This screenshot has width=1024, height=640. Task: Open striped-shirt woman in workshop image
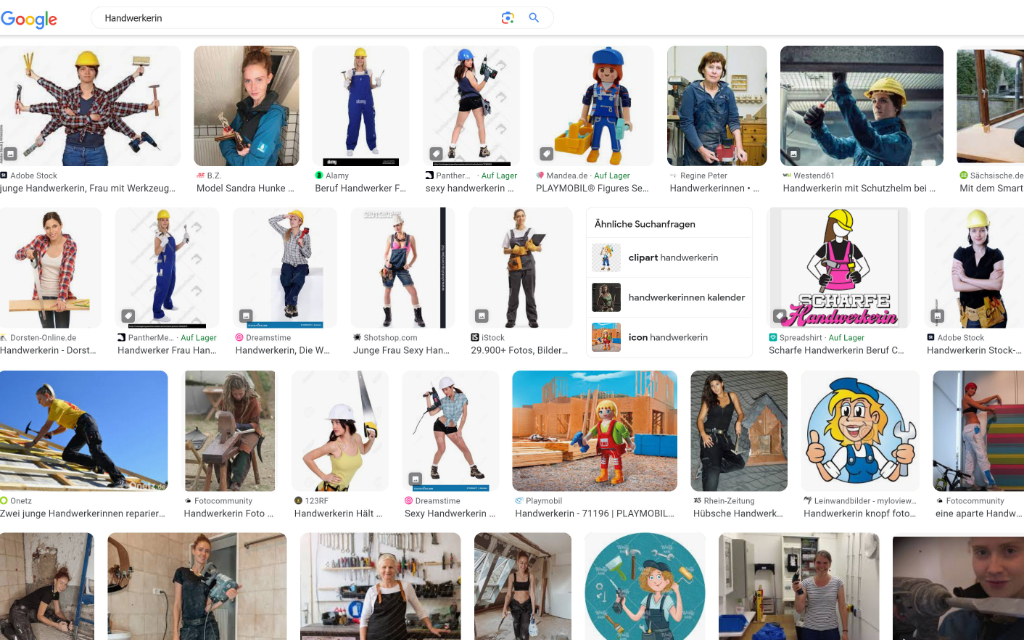[799, 586]
